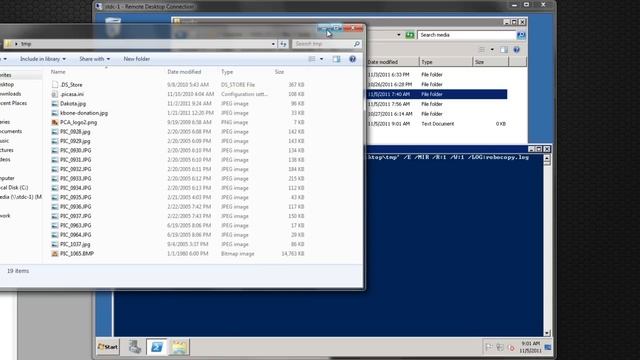
Task: Open help in the media window
Action: [517, 50]
